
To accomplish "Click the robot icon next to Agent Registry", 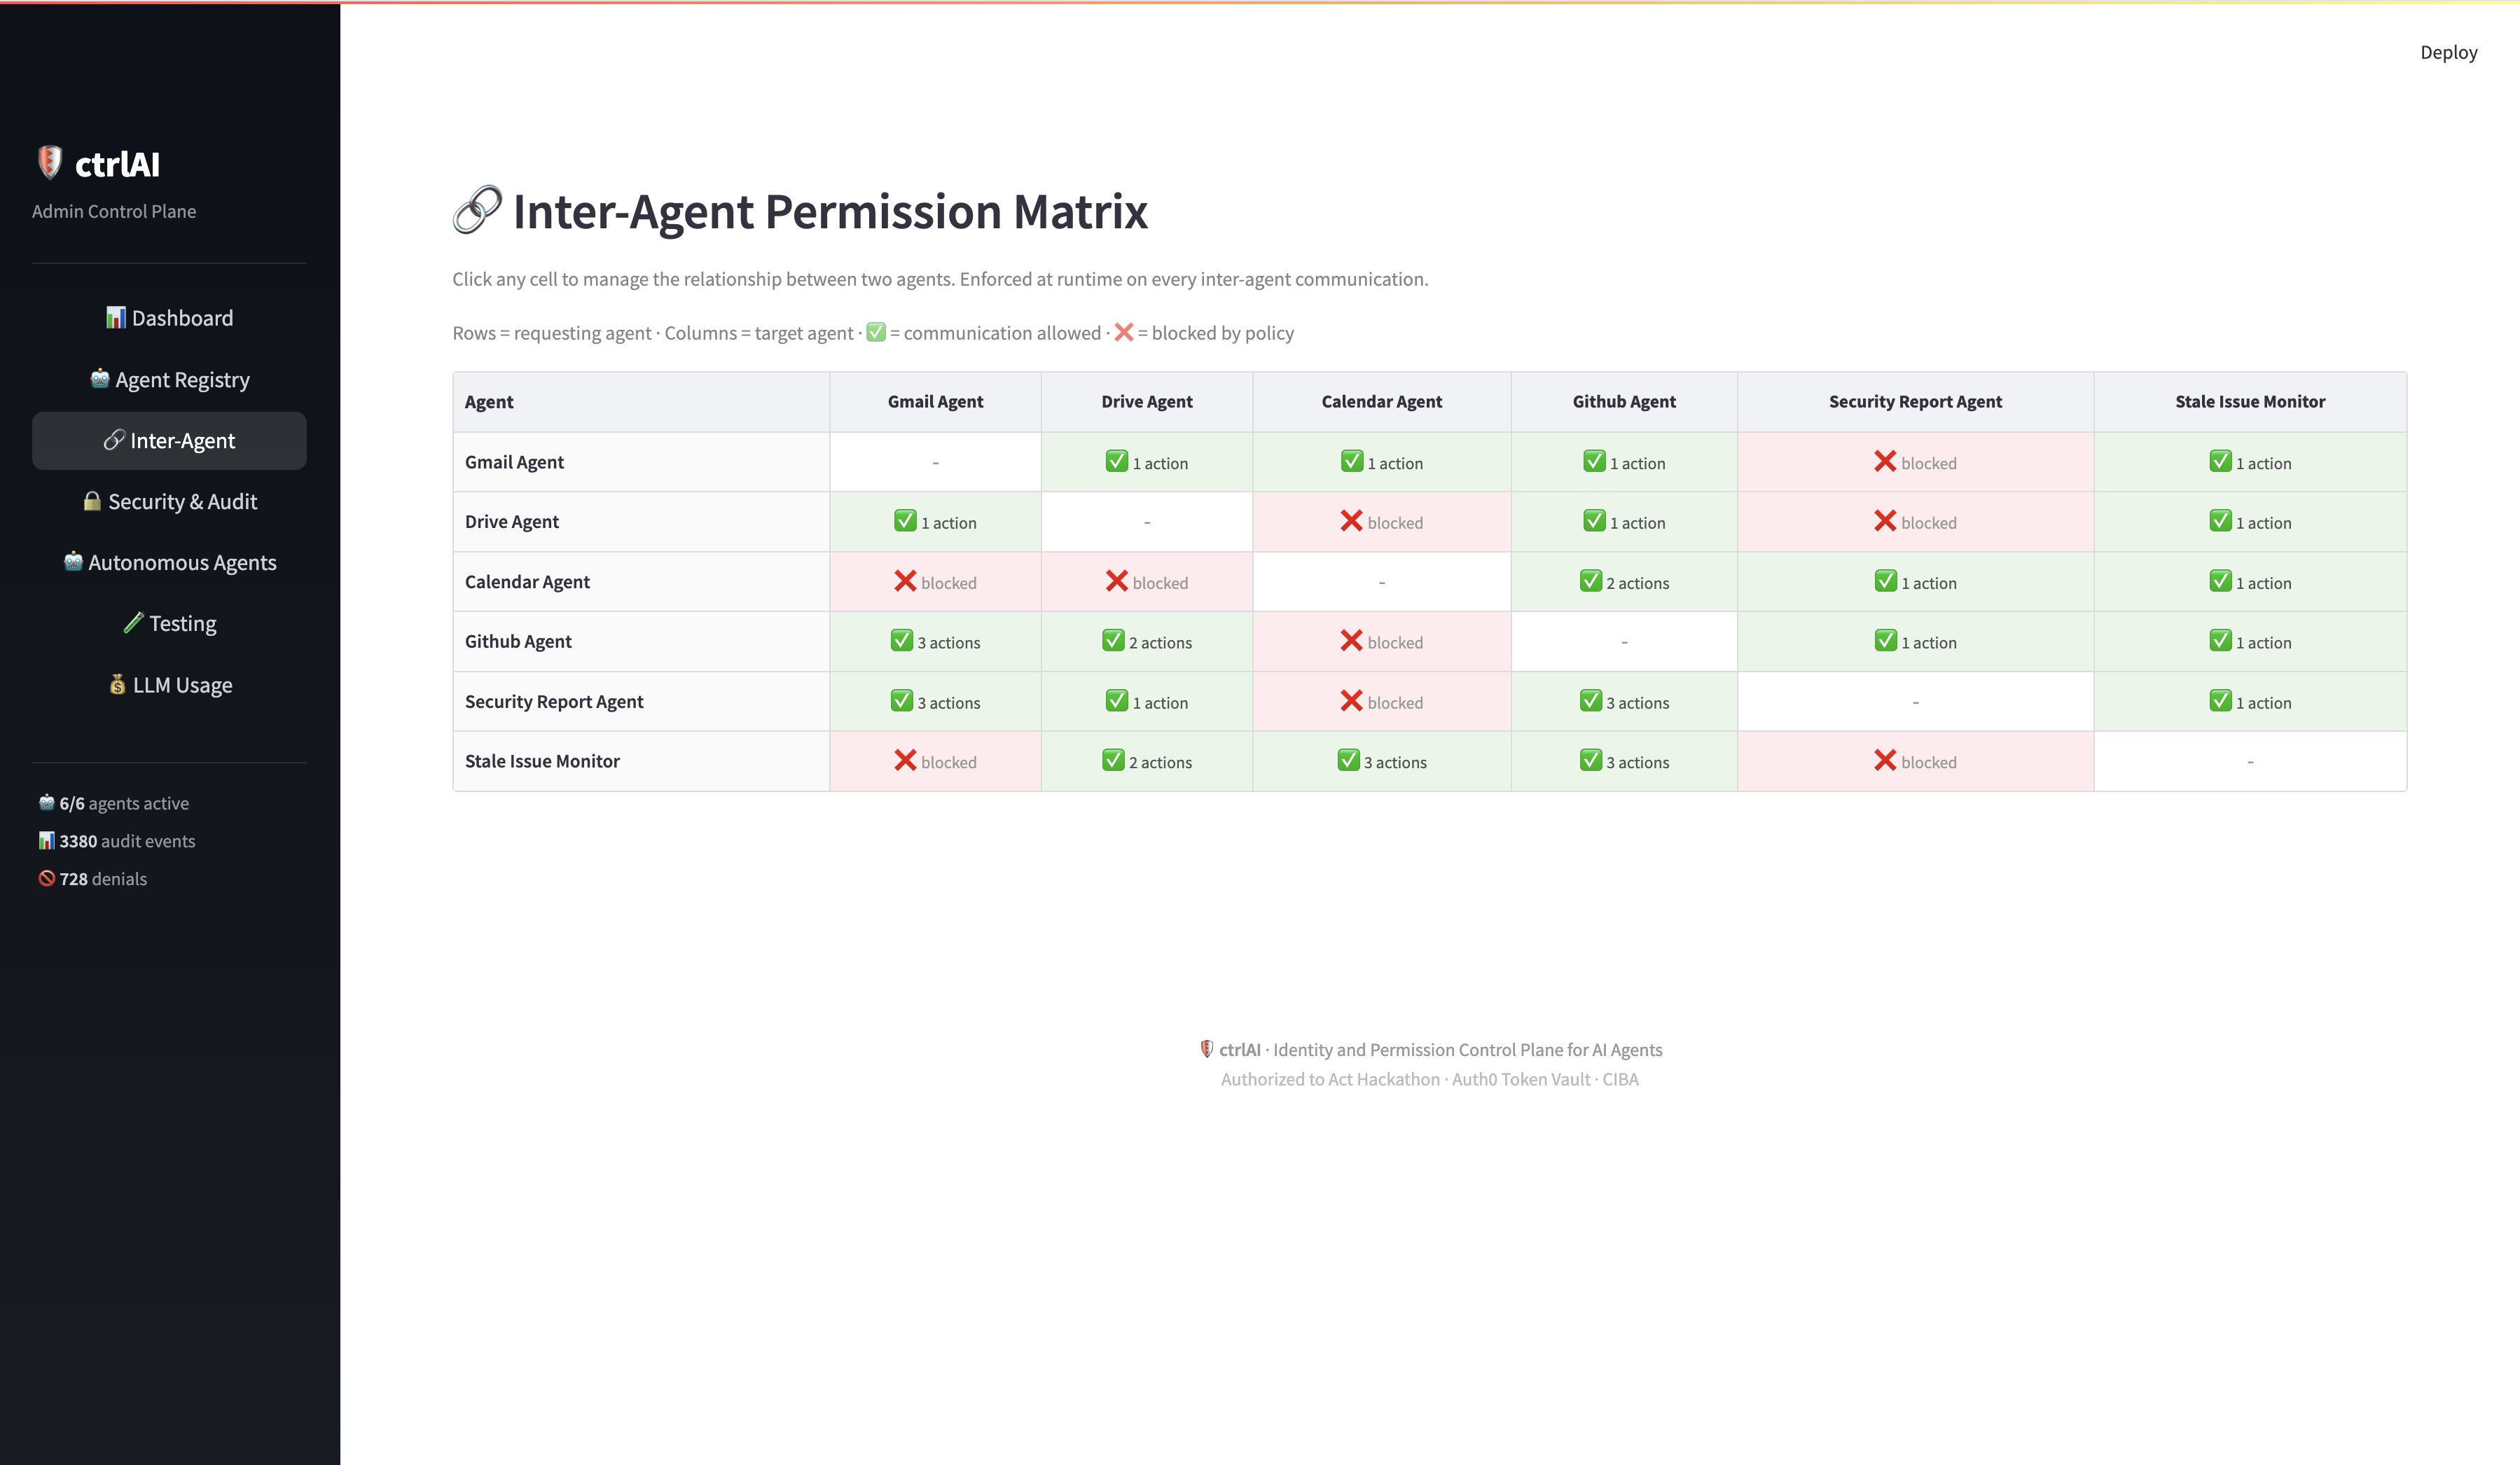I will (x=99, y=379).
